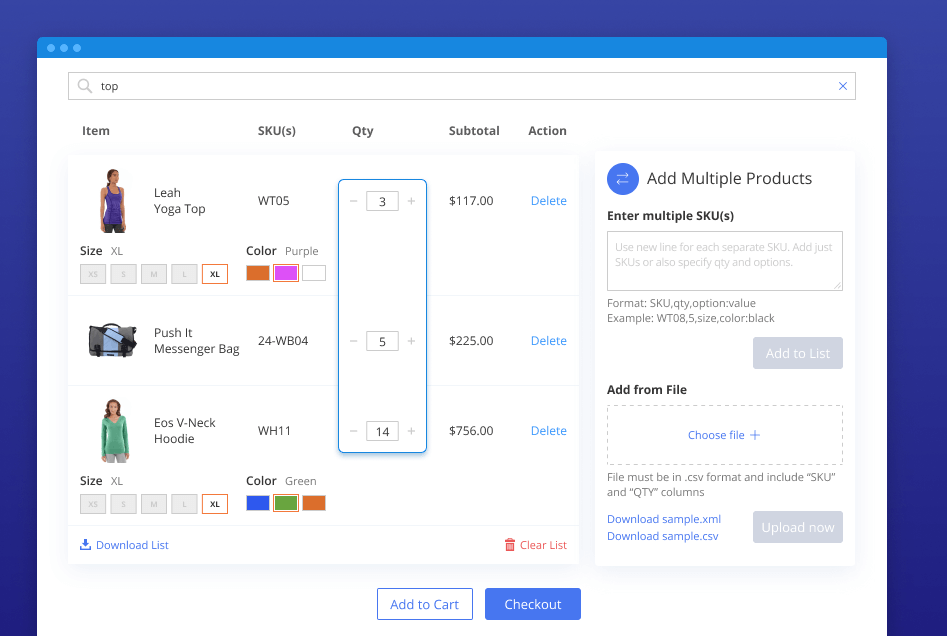This screenshot has height=636, width=947.
Task: Select size XS for Eos V-Neck Hoodie
Action: [93, 503]
